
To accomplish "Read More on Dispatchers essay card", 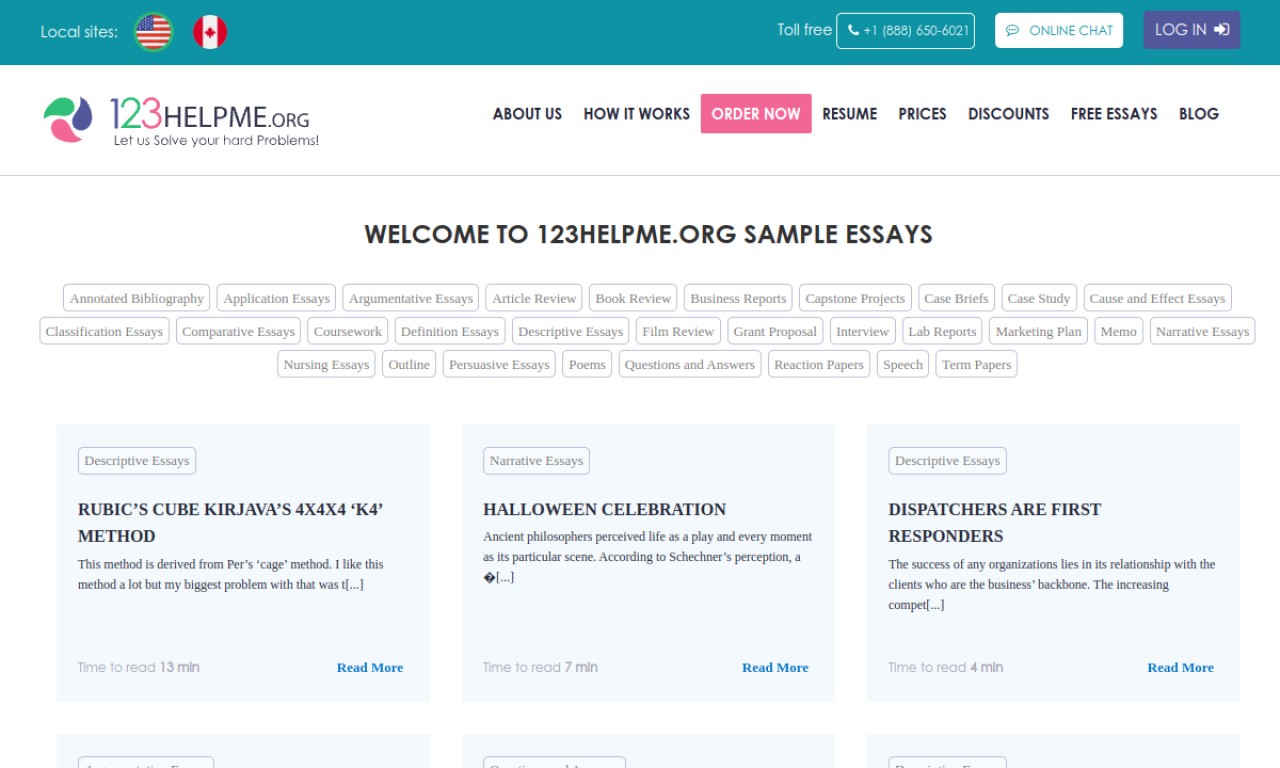I will [x=1180, y=667].
